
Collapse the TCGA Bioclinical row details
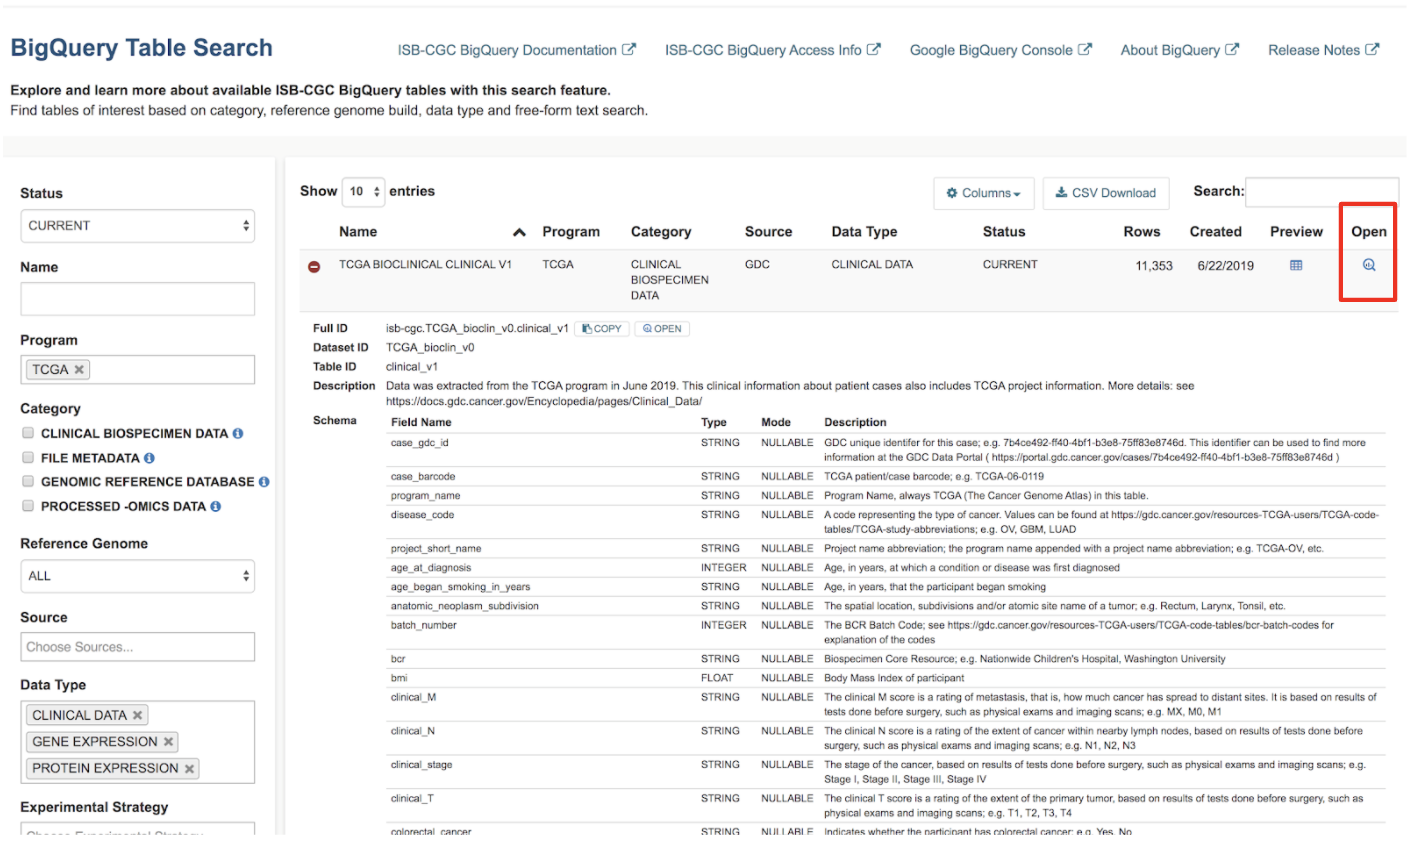tap(314, 267)
